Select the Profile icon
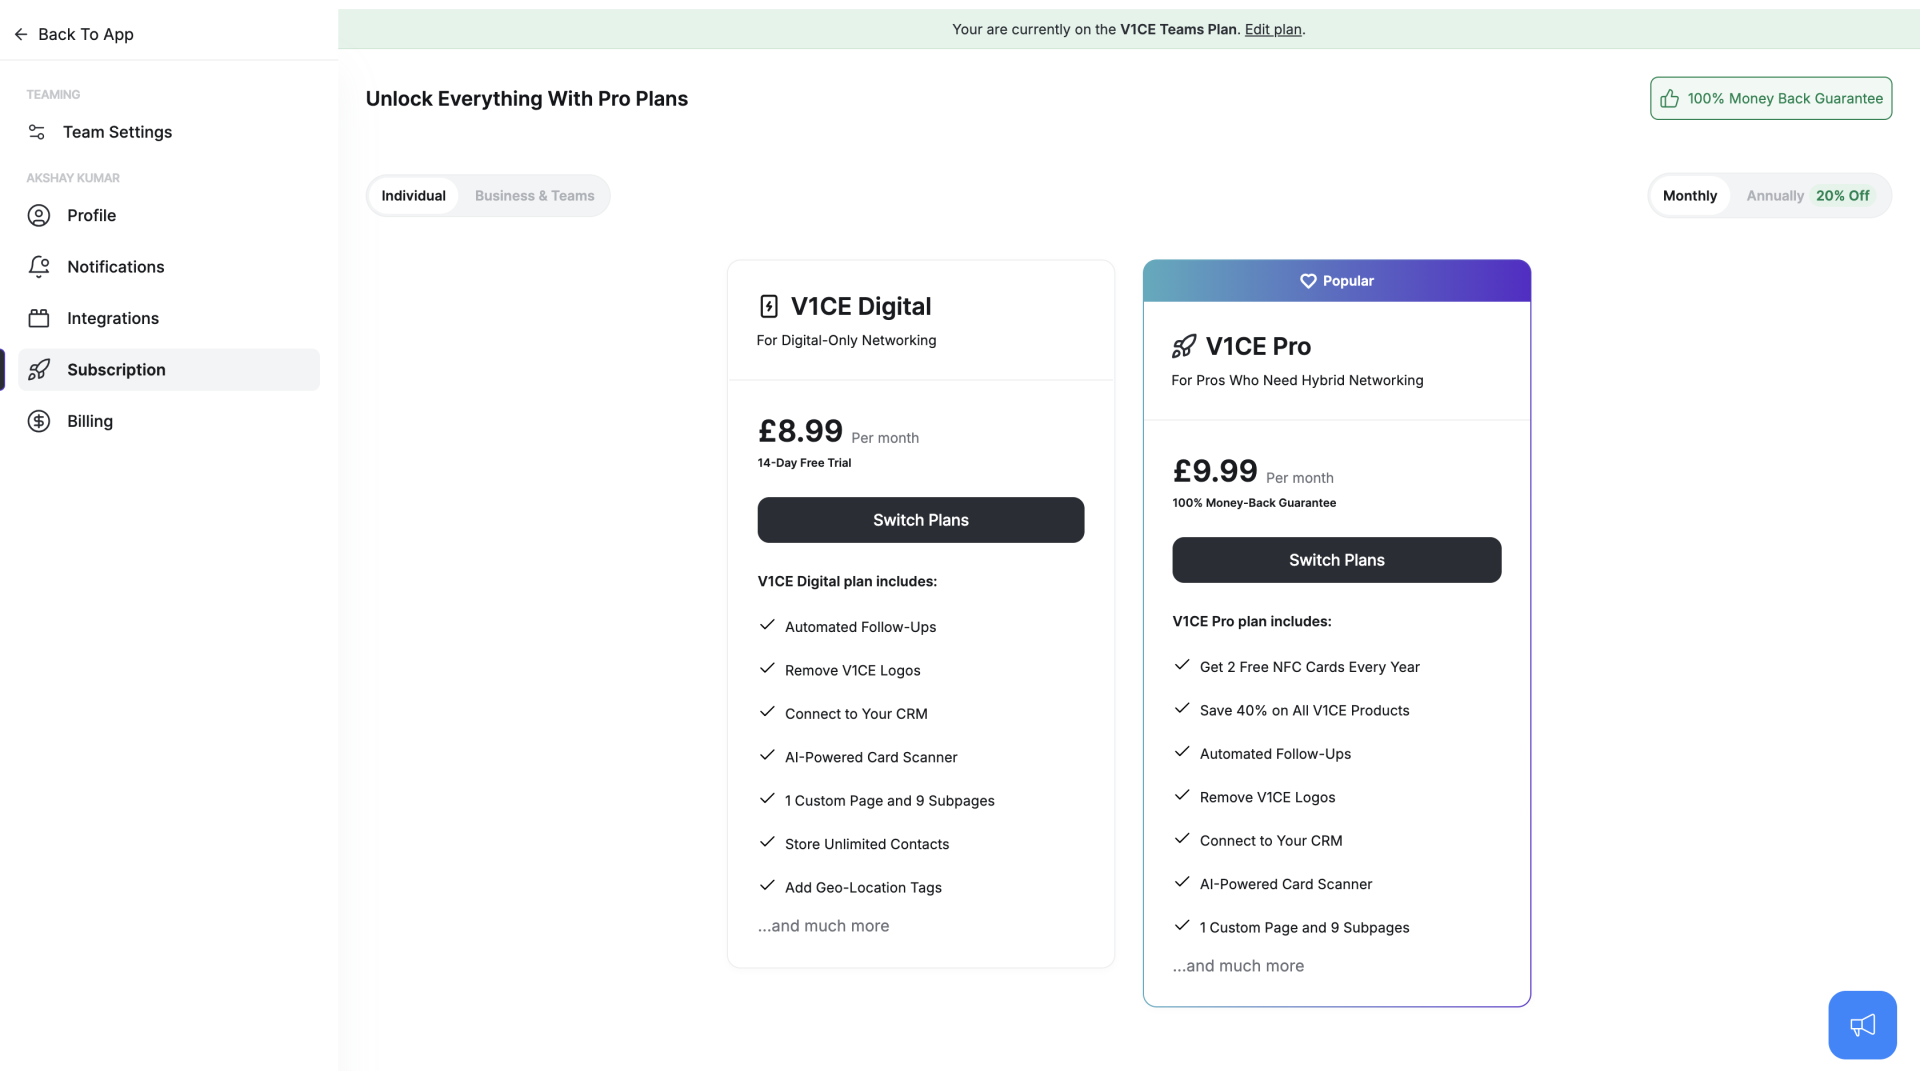Viewport: 1920px width, 1080px height. coord(38,215)
